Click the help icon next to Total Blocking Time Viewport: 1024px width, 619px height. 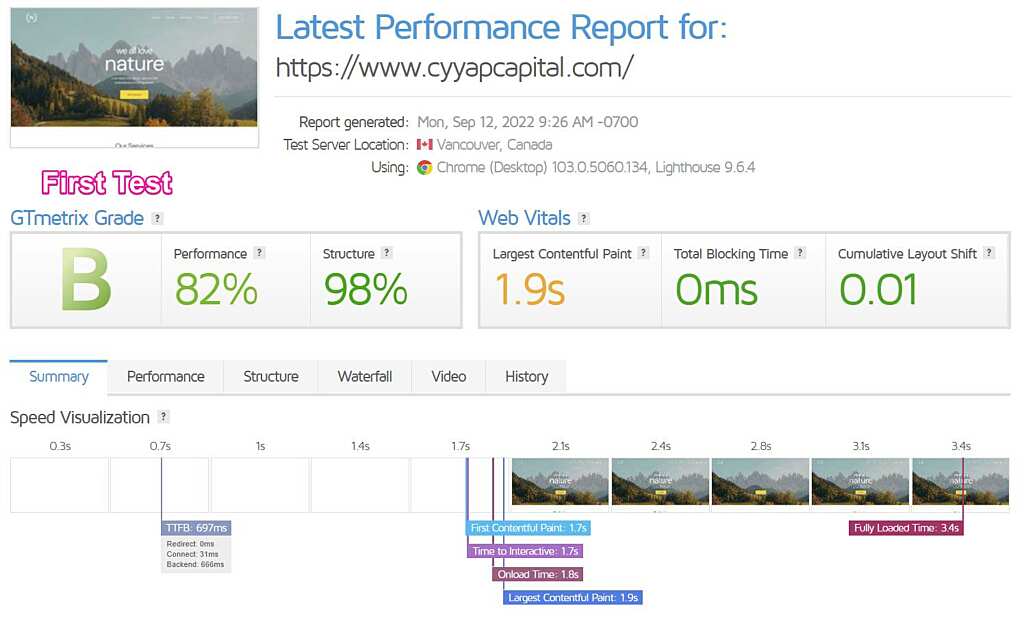point(800,253)
